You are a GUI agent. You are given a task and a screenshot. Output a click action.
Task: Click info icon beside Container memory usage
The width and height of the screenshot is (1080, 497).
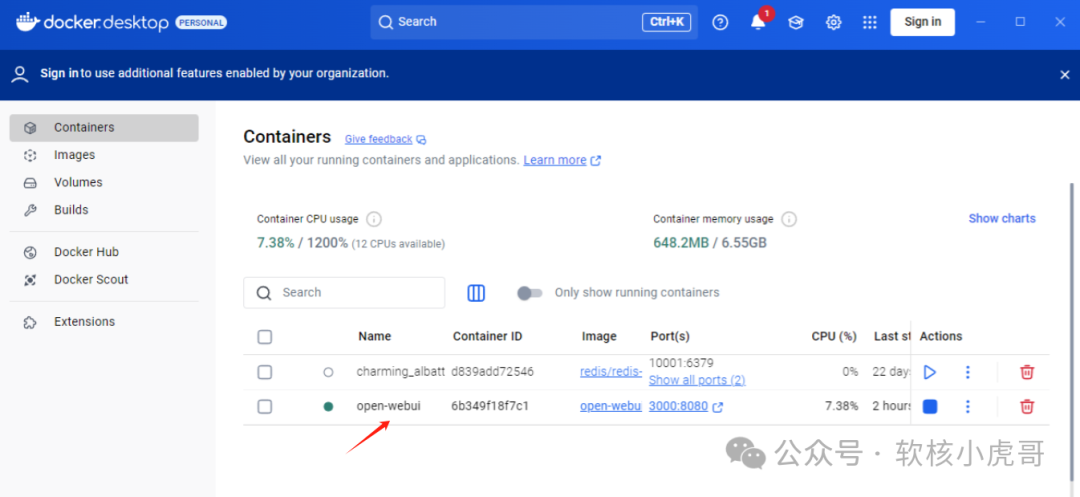[x=789, y=220]
